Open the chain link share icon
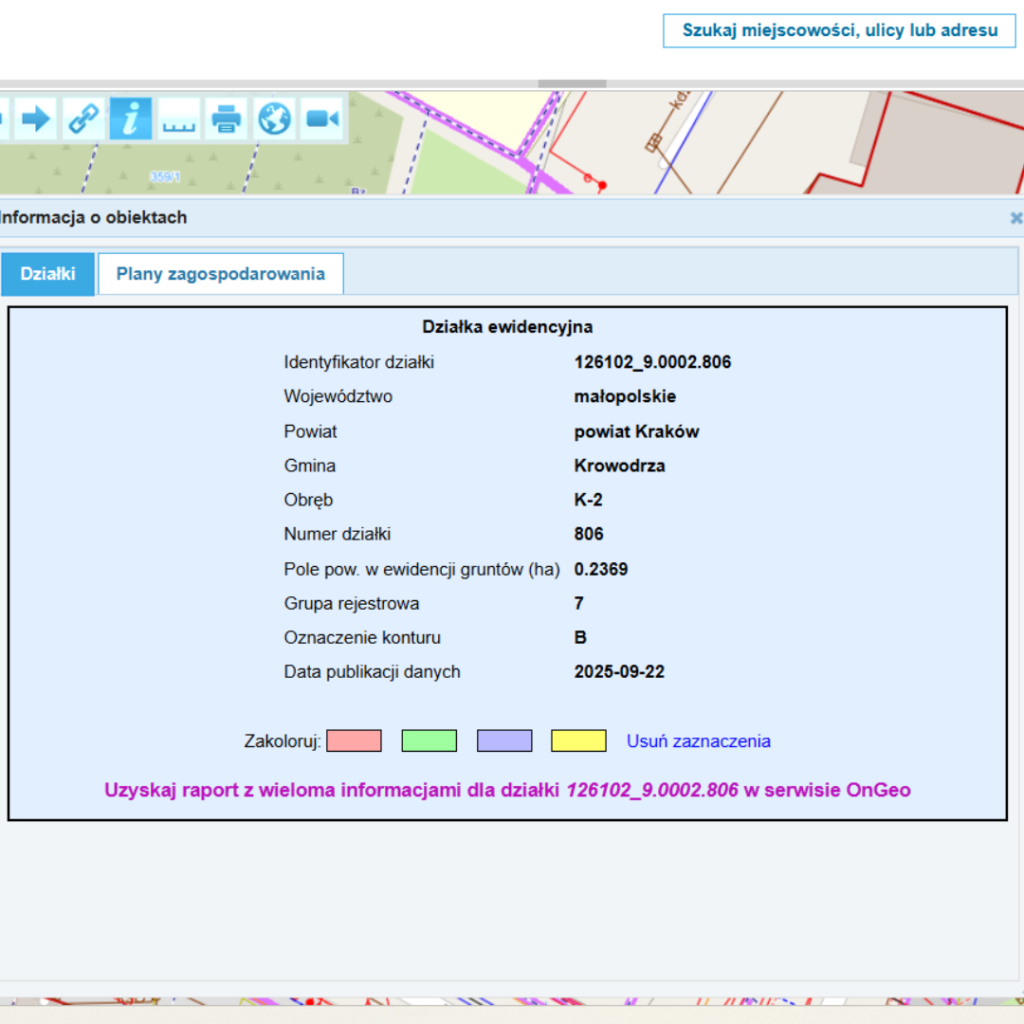This screenshot has width=1024, height=1024. (x=83, y=119)
